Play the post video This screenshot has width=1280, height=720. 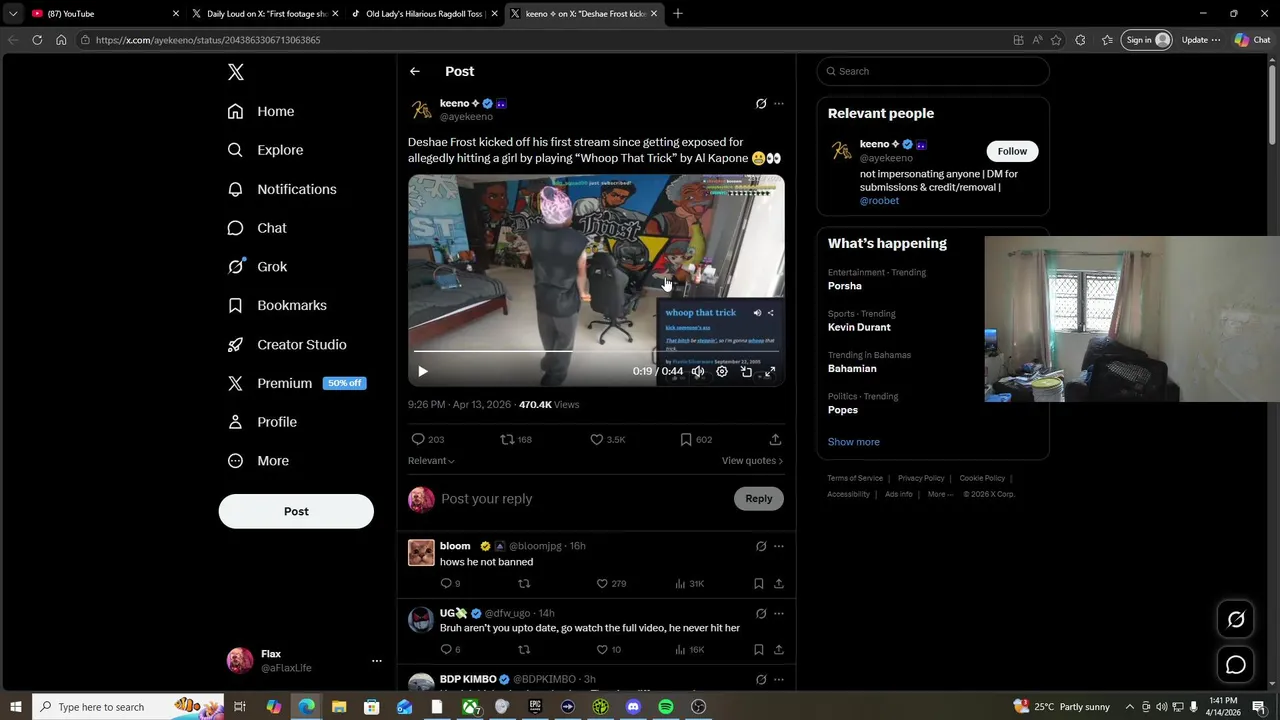(x=423, y=371)
